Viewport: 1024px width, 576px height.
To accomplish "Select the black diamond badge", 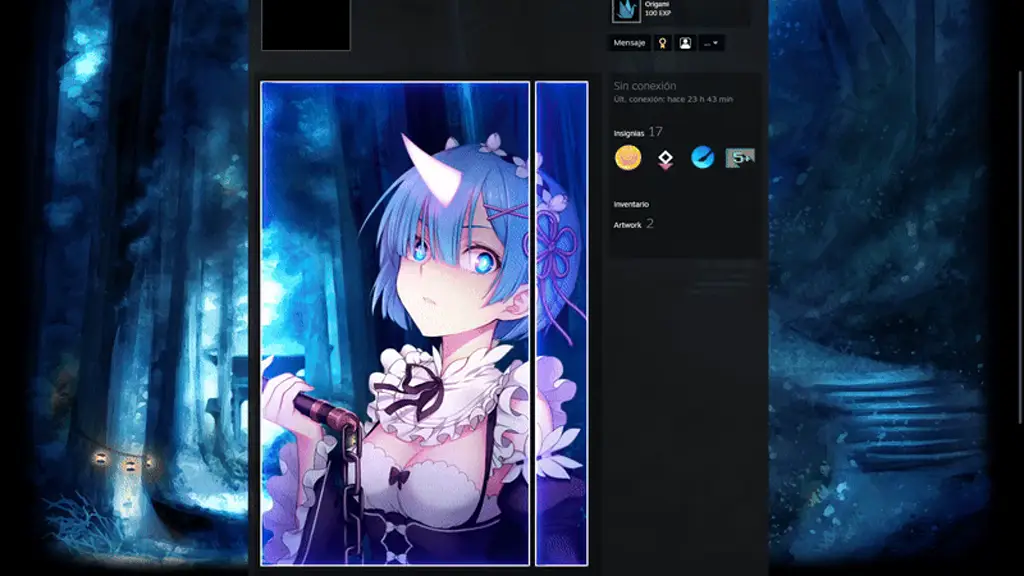I will click(x=665, y=157).
